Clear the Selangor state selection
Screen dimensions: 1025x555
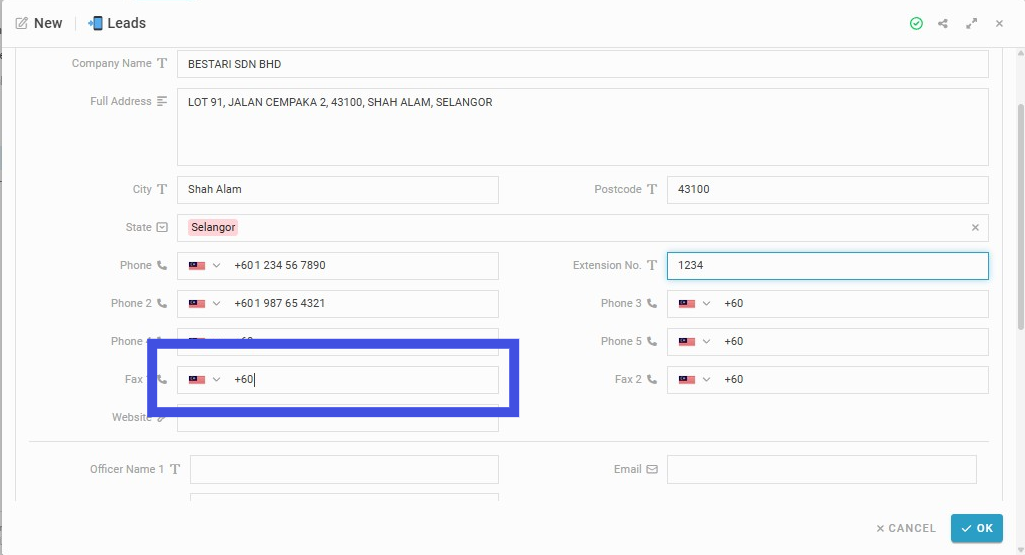pyautogui.click(x=975, y=227)
